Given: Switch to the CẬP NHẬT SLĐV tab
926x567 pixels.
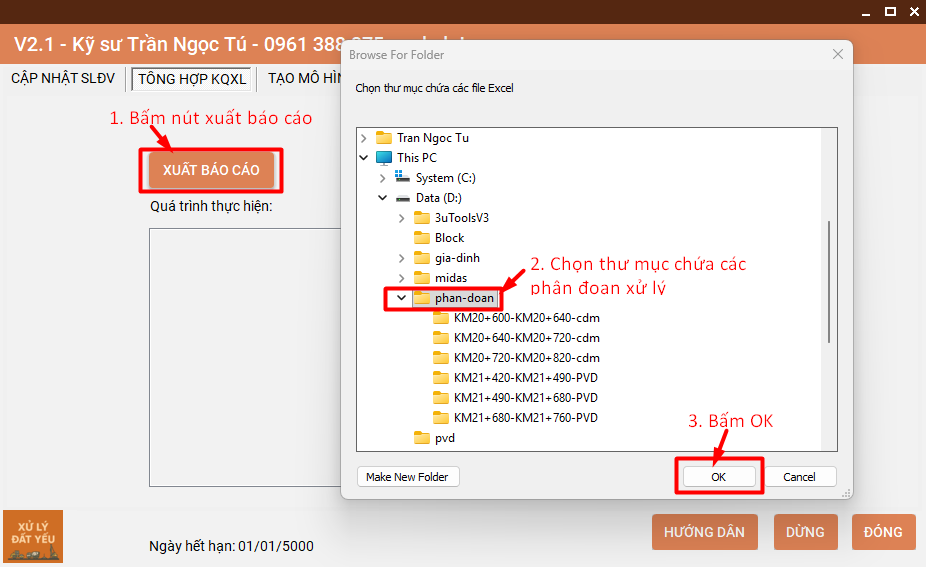Looking at the screenshot, I should [x=63, y=79].
